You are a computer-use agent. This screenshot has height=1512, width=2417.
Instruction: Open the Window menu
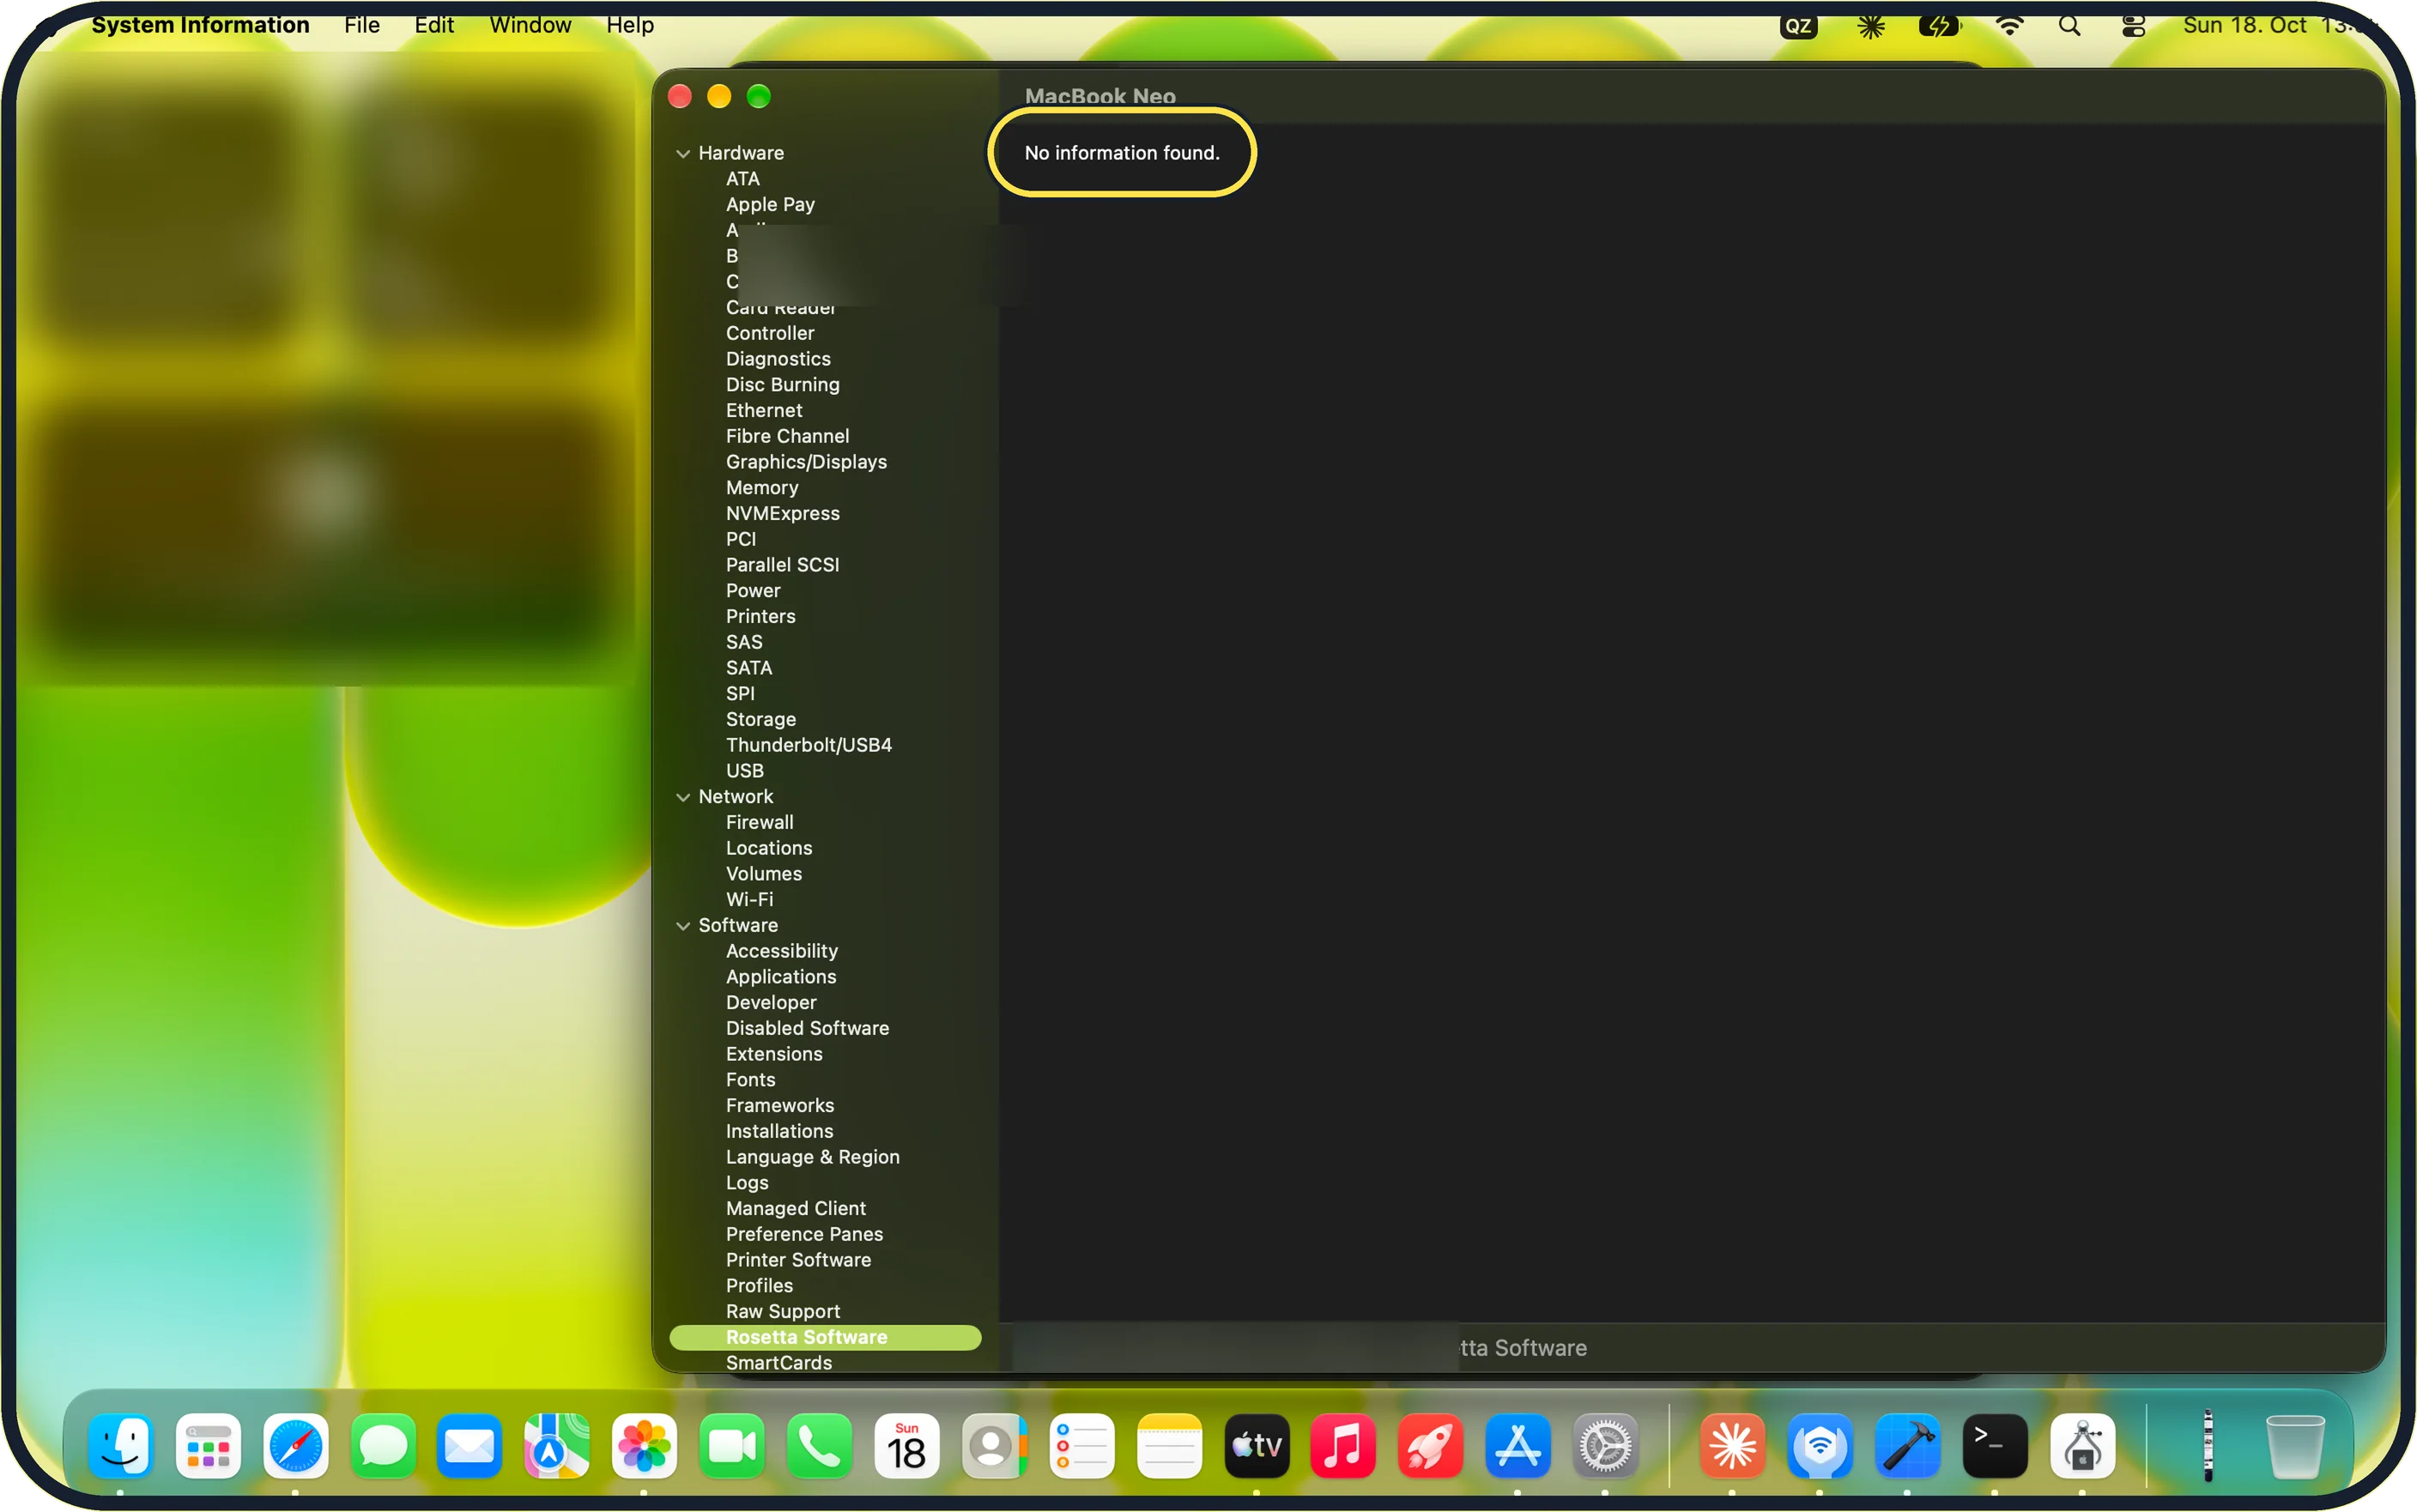tap(530, 25)
